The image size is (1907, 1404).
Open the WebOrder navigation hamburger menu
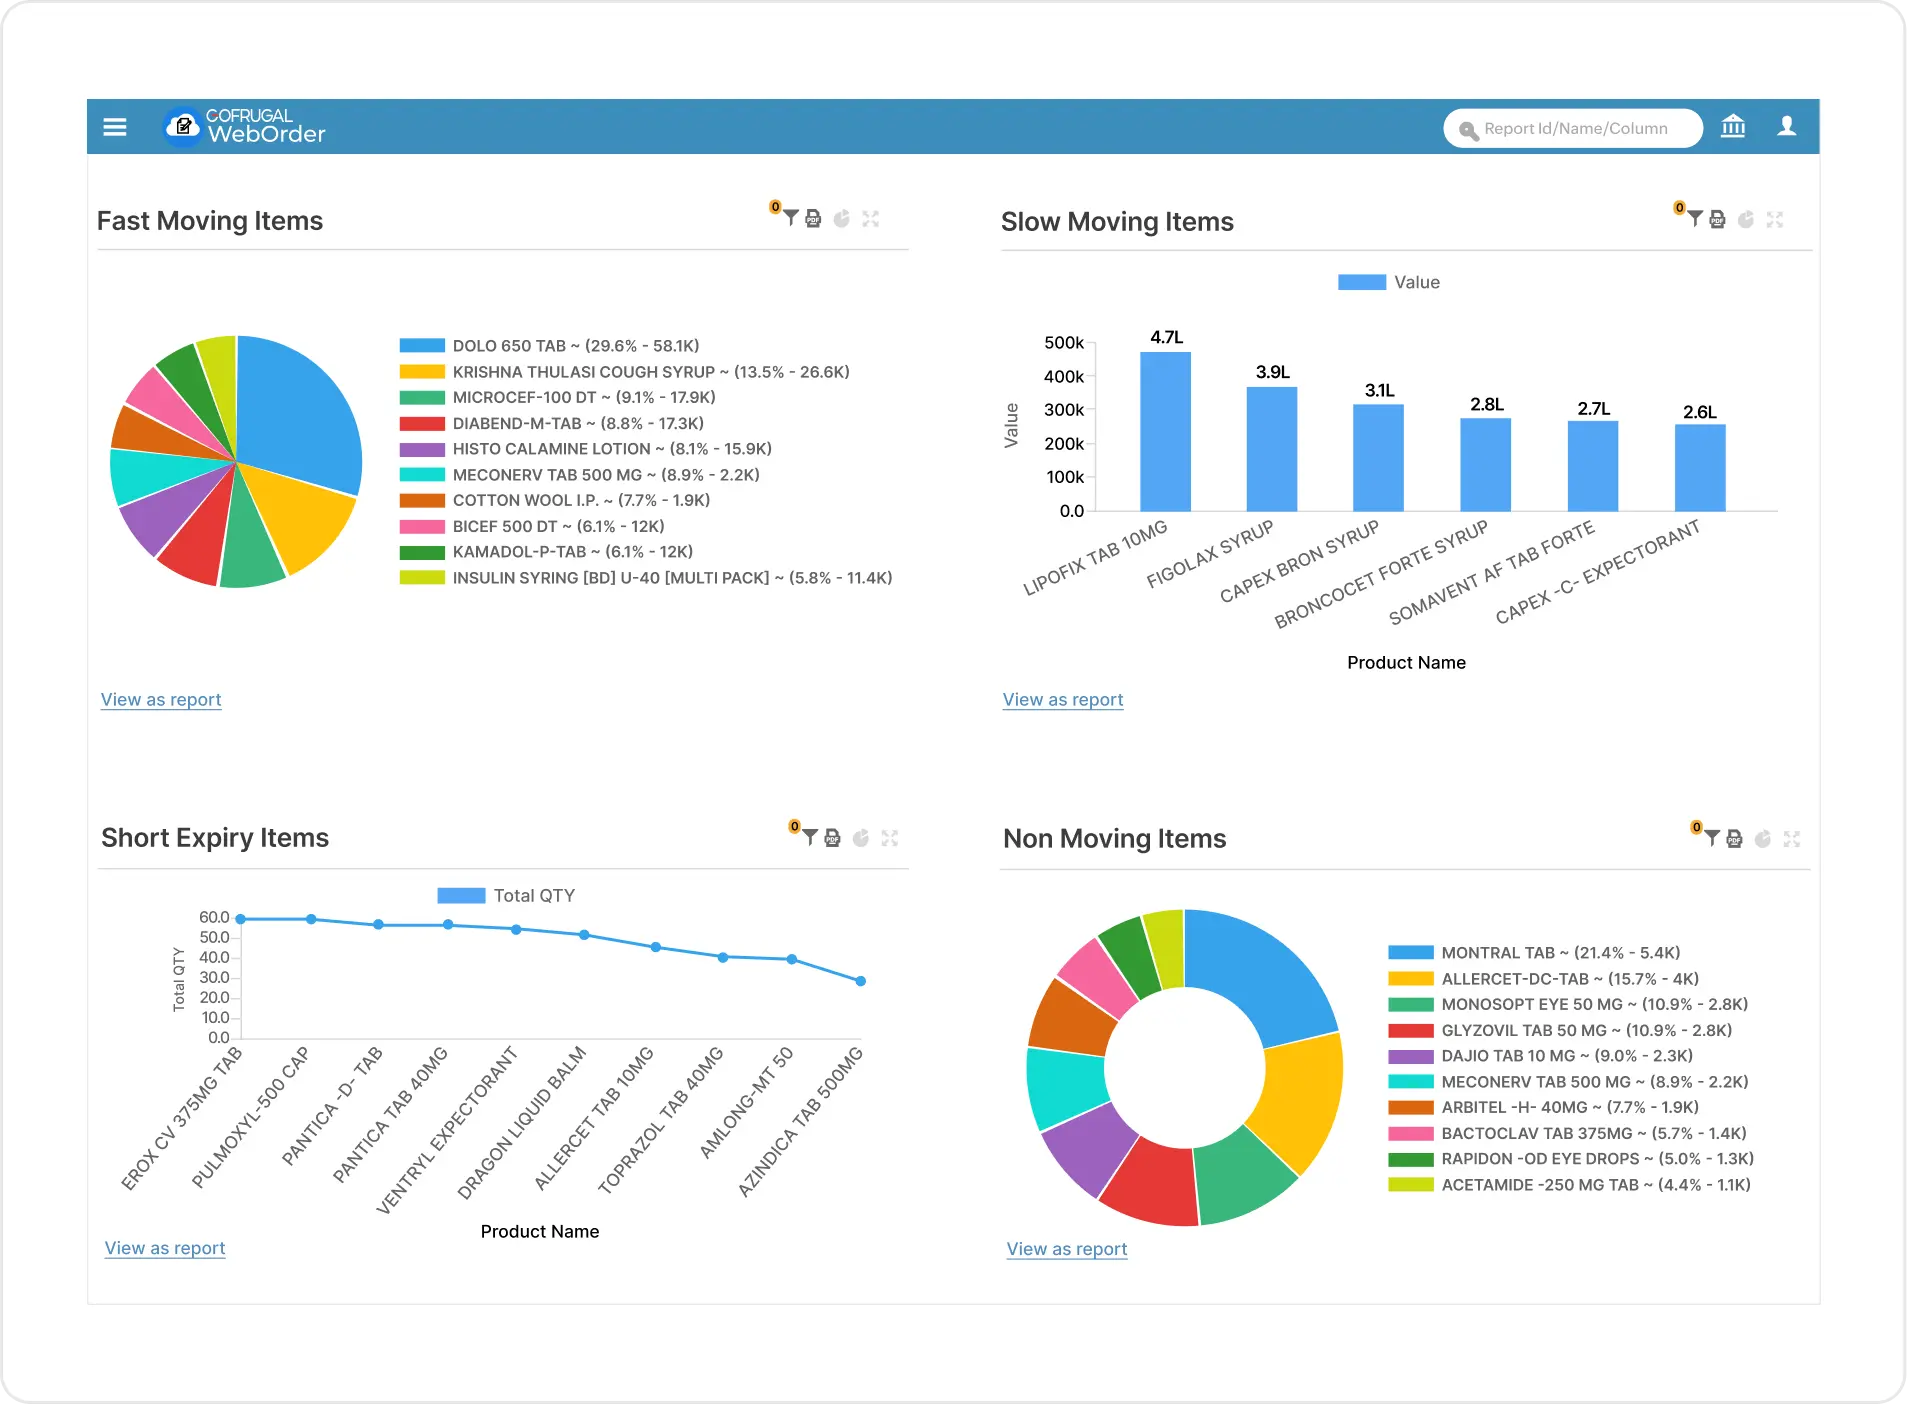(115, 126)
